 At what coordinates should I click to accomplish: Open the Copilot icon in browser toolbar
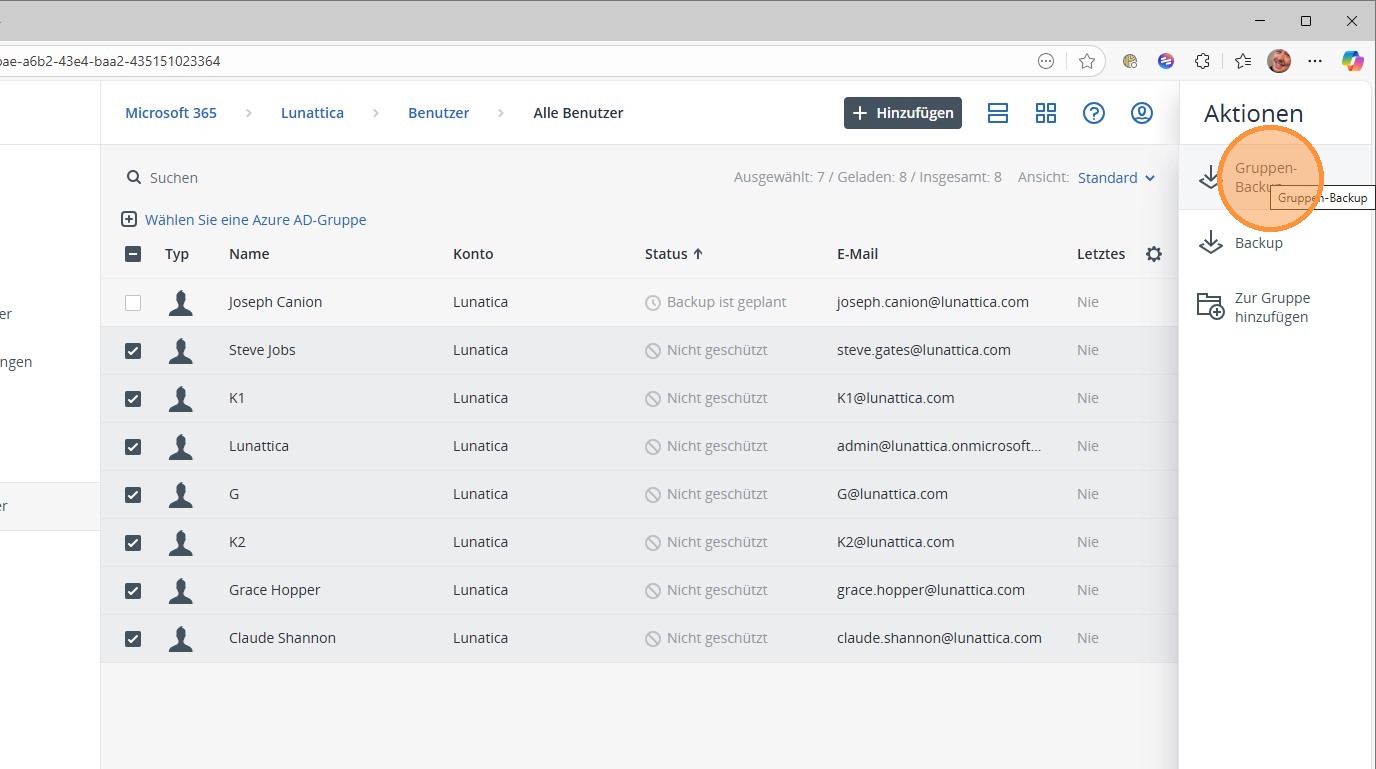tap(1352, 61)
